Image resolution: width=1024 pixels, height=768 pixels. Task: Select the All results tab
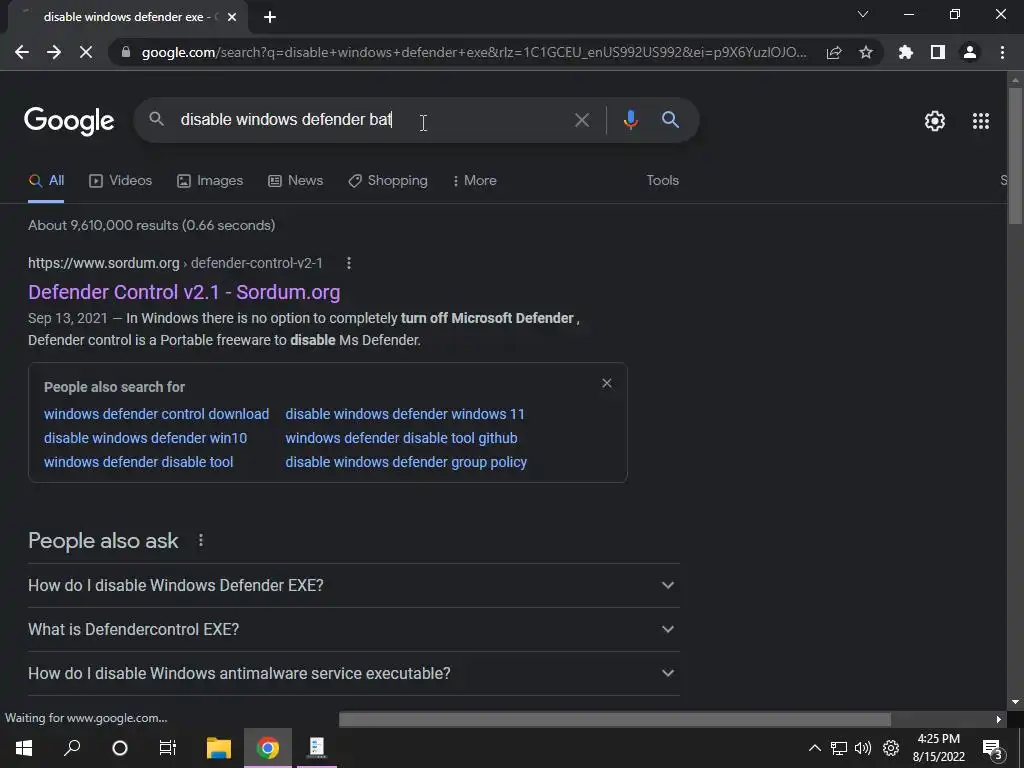click(46, 181)
